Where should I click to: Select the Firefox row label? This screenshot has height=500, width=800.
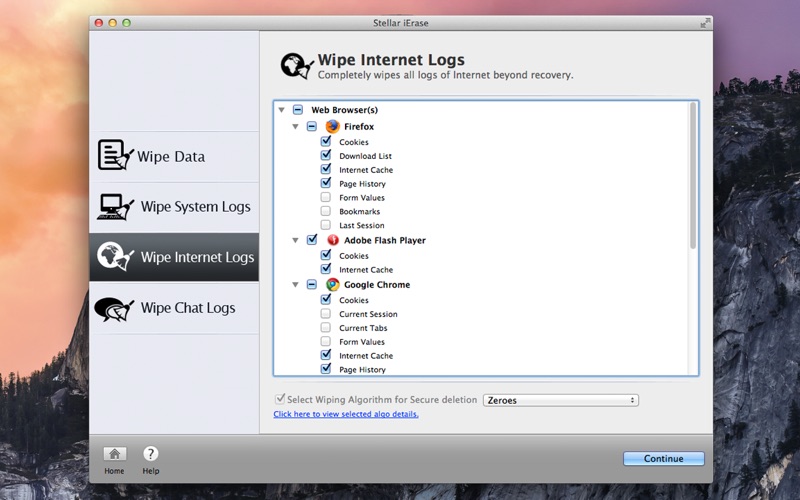[x=359, y=127]
